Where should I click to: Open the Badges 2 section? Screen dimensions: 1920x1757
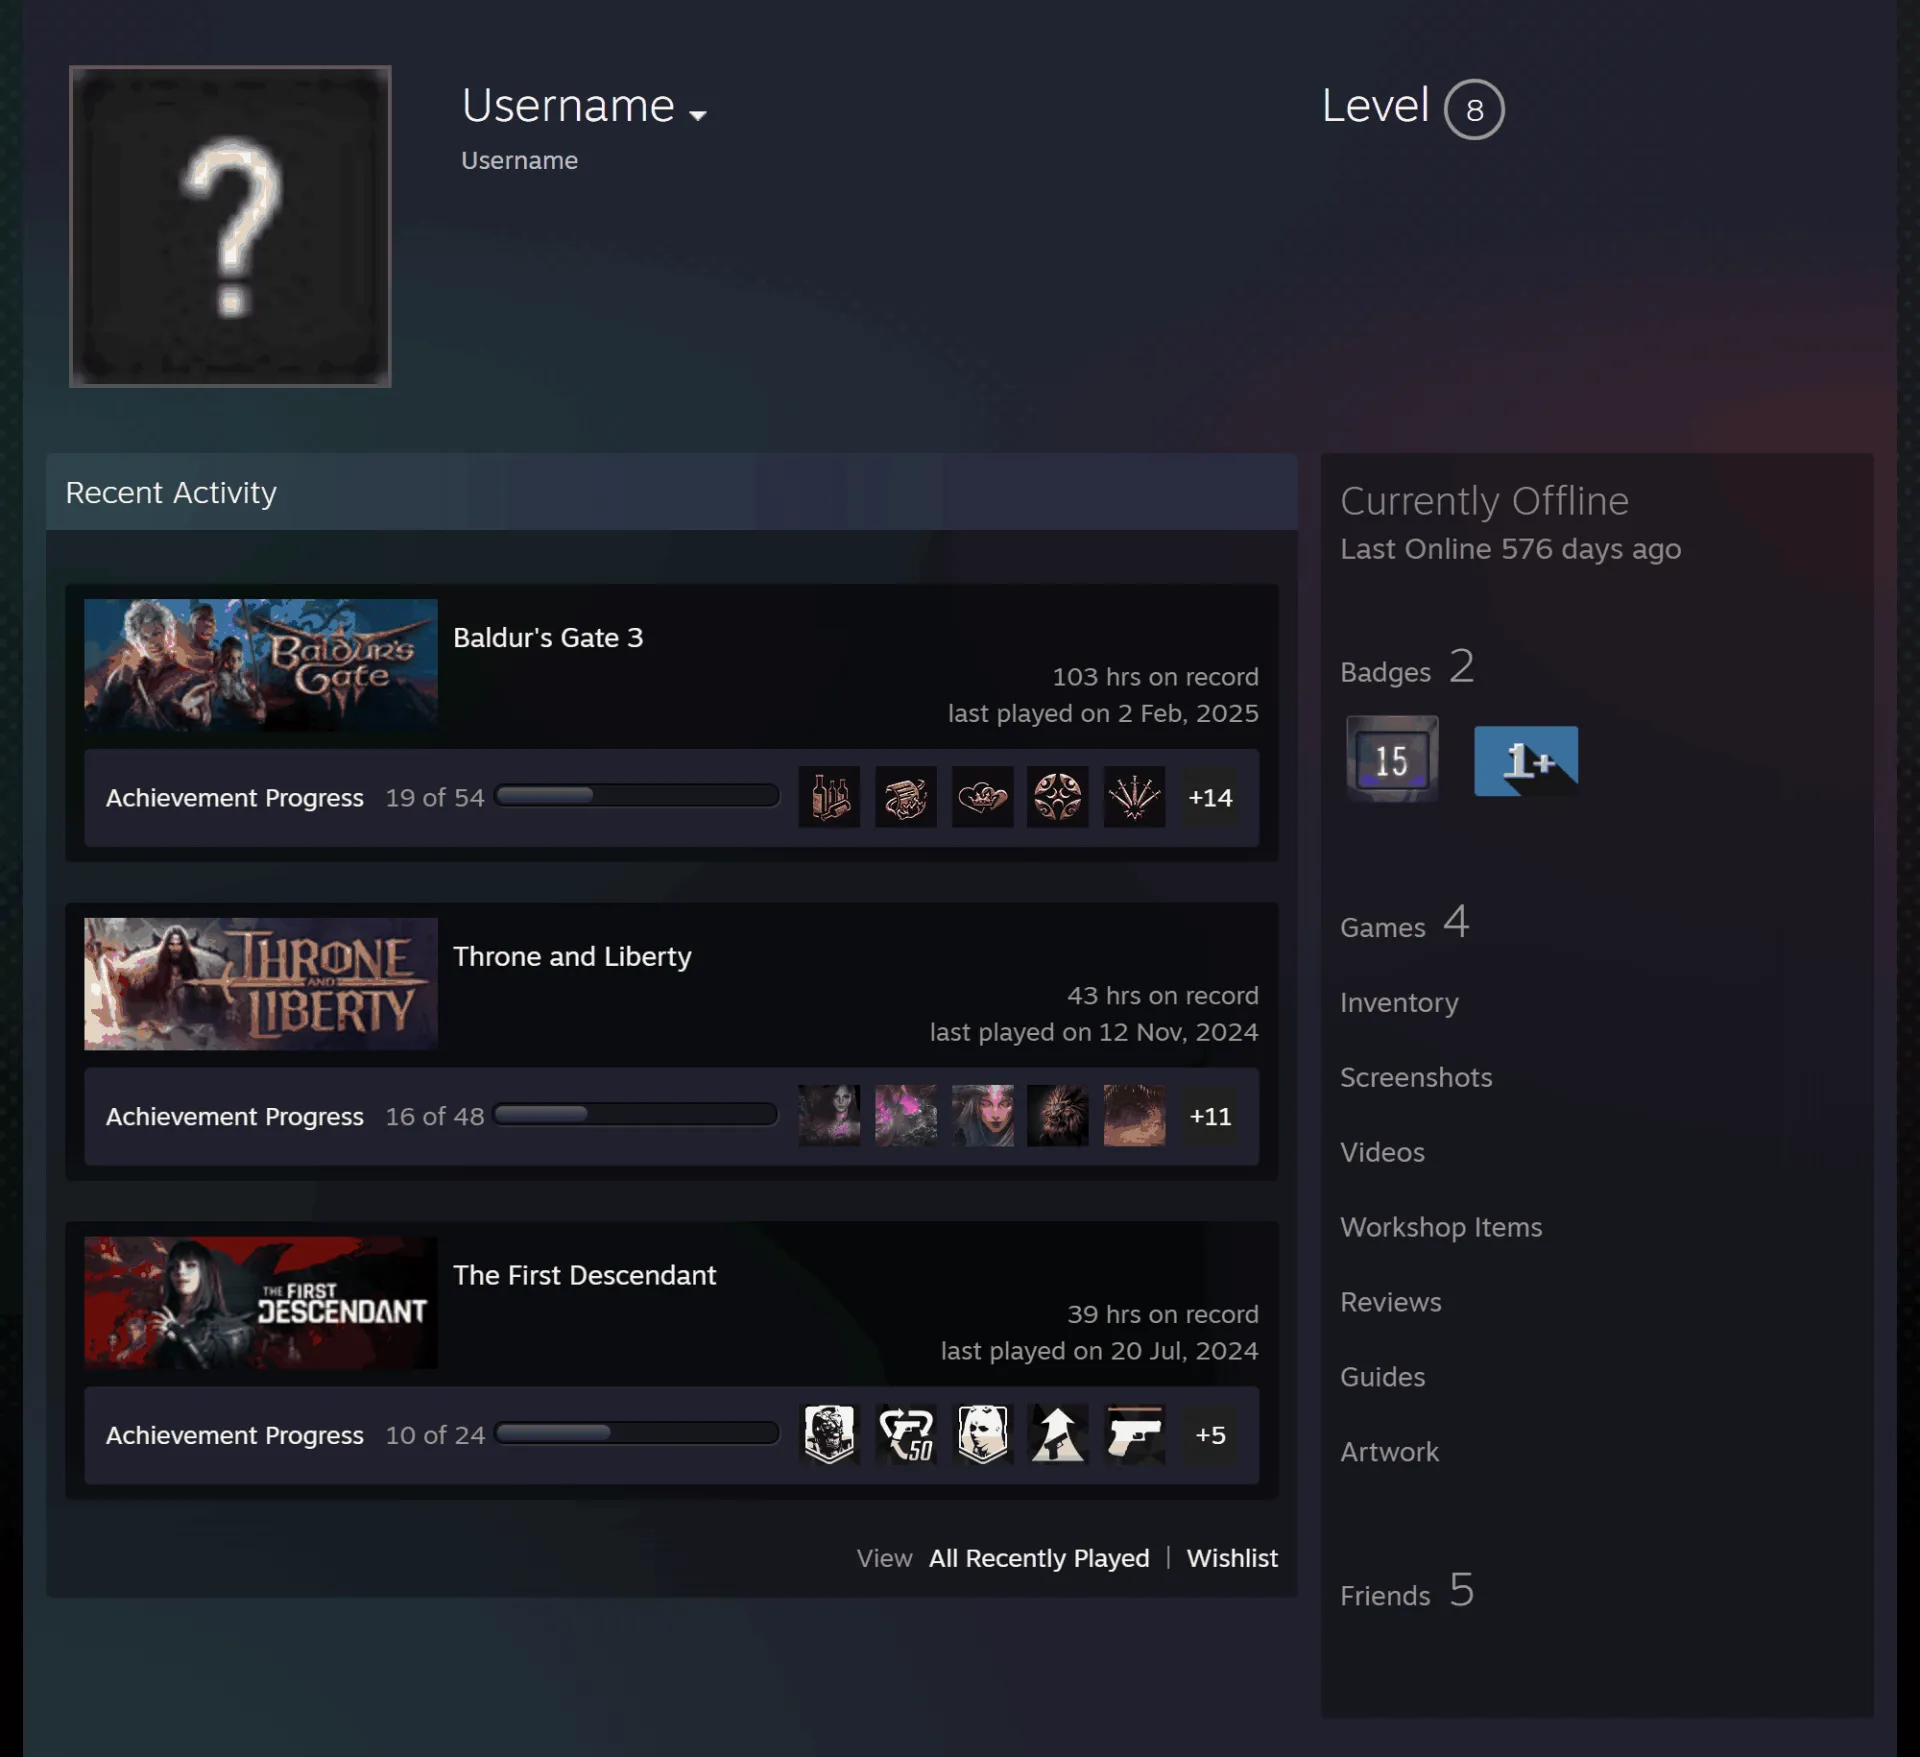[x=1407, y=668]
